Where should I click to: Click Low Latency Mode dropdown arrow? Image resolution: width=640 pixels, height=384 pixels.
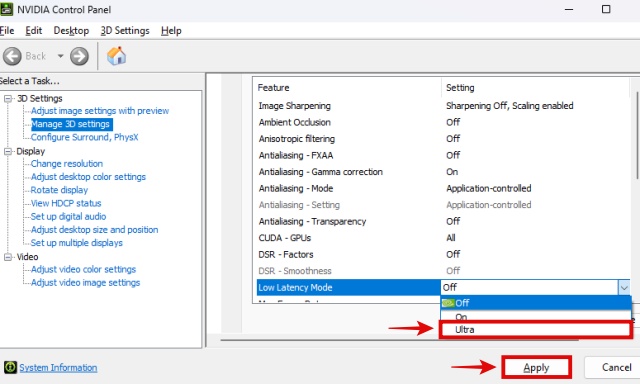(x=624, y=288)
